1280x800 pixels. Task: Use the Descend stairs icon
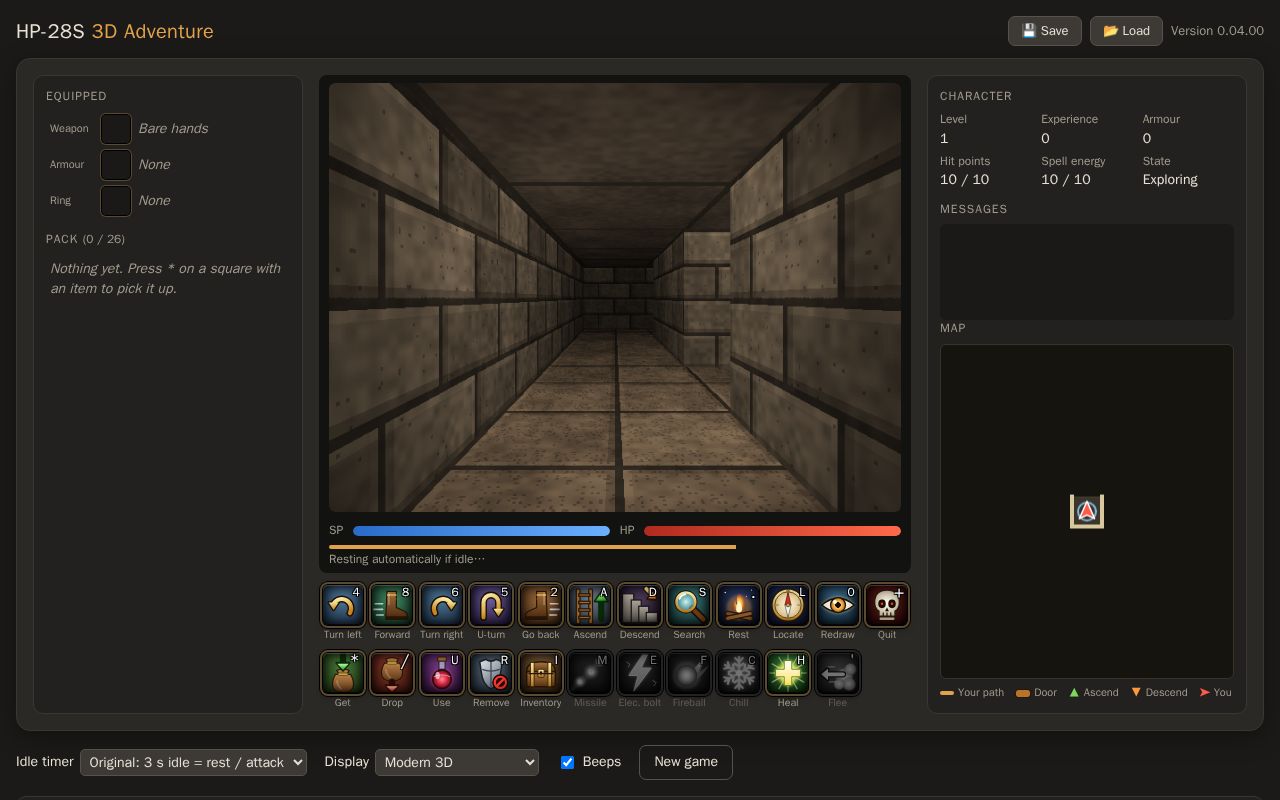pyautogui.click(x=639, y=605)
